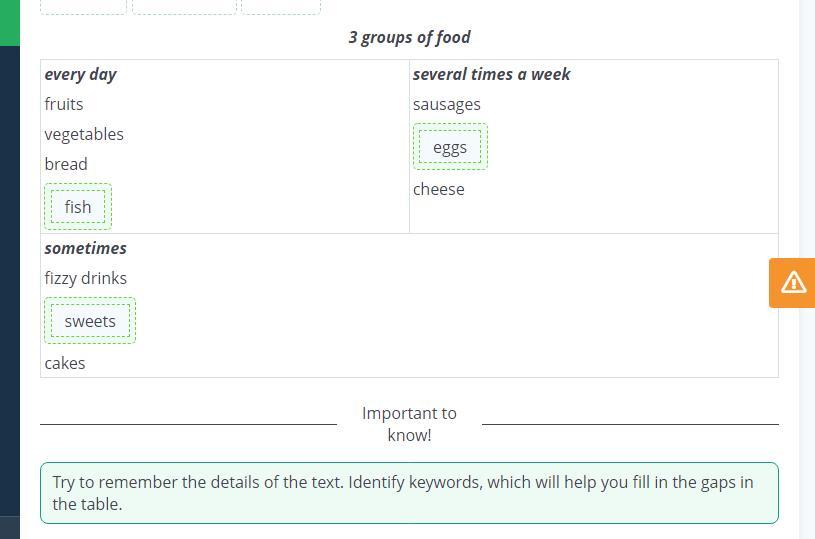
Task: Click the word "cheese" in the table
Action: click(439, 189)
